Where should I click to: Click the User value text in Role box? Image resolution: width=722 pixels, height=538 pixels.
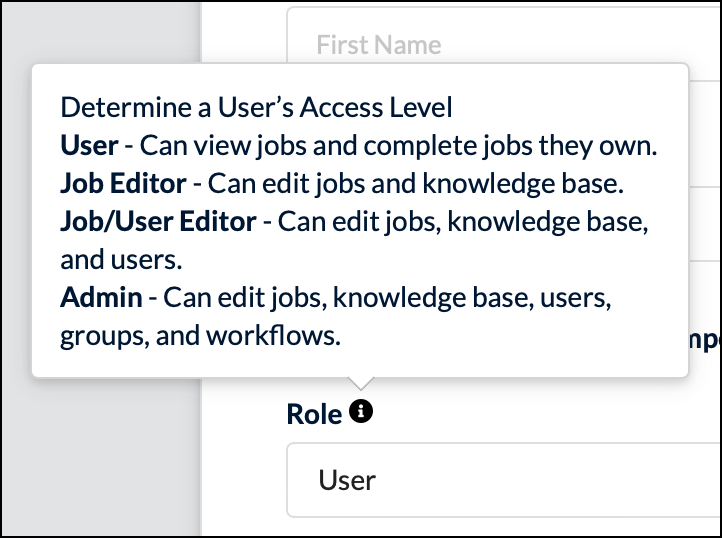pos(347,480)
